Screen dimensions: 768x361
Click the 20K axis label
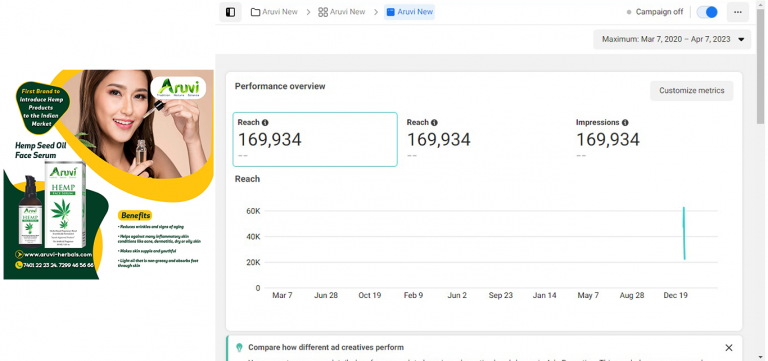coord(253,263)
